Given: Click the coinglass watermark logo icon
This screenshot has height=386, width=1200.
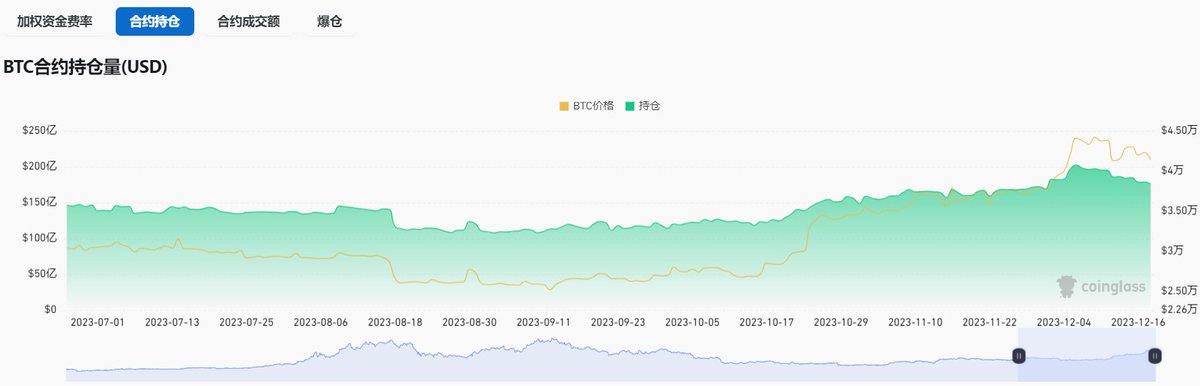Looking at the screenshot, I should click(x=1066, y=287).
